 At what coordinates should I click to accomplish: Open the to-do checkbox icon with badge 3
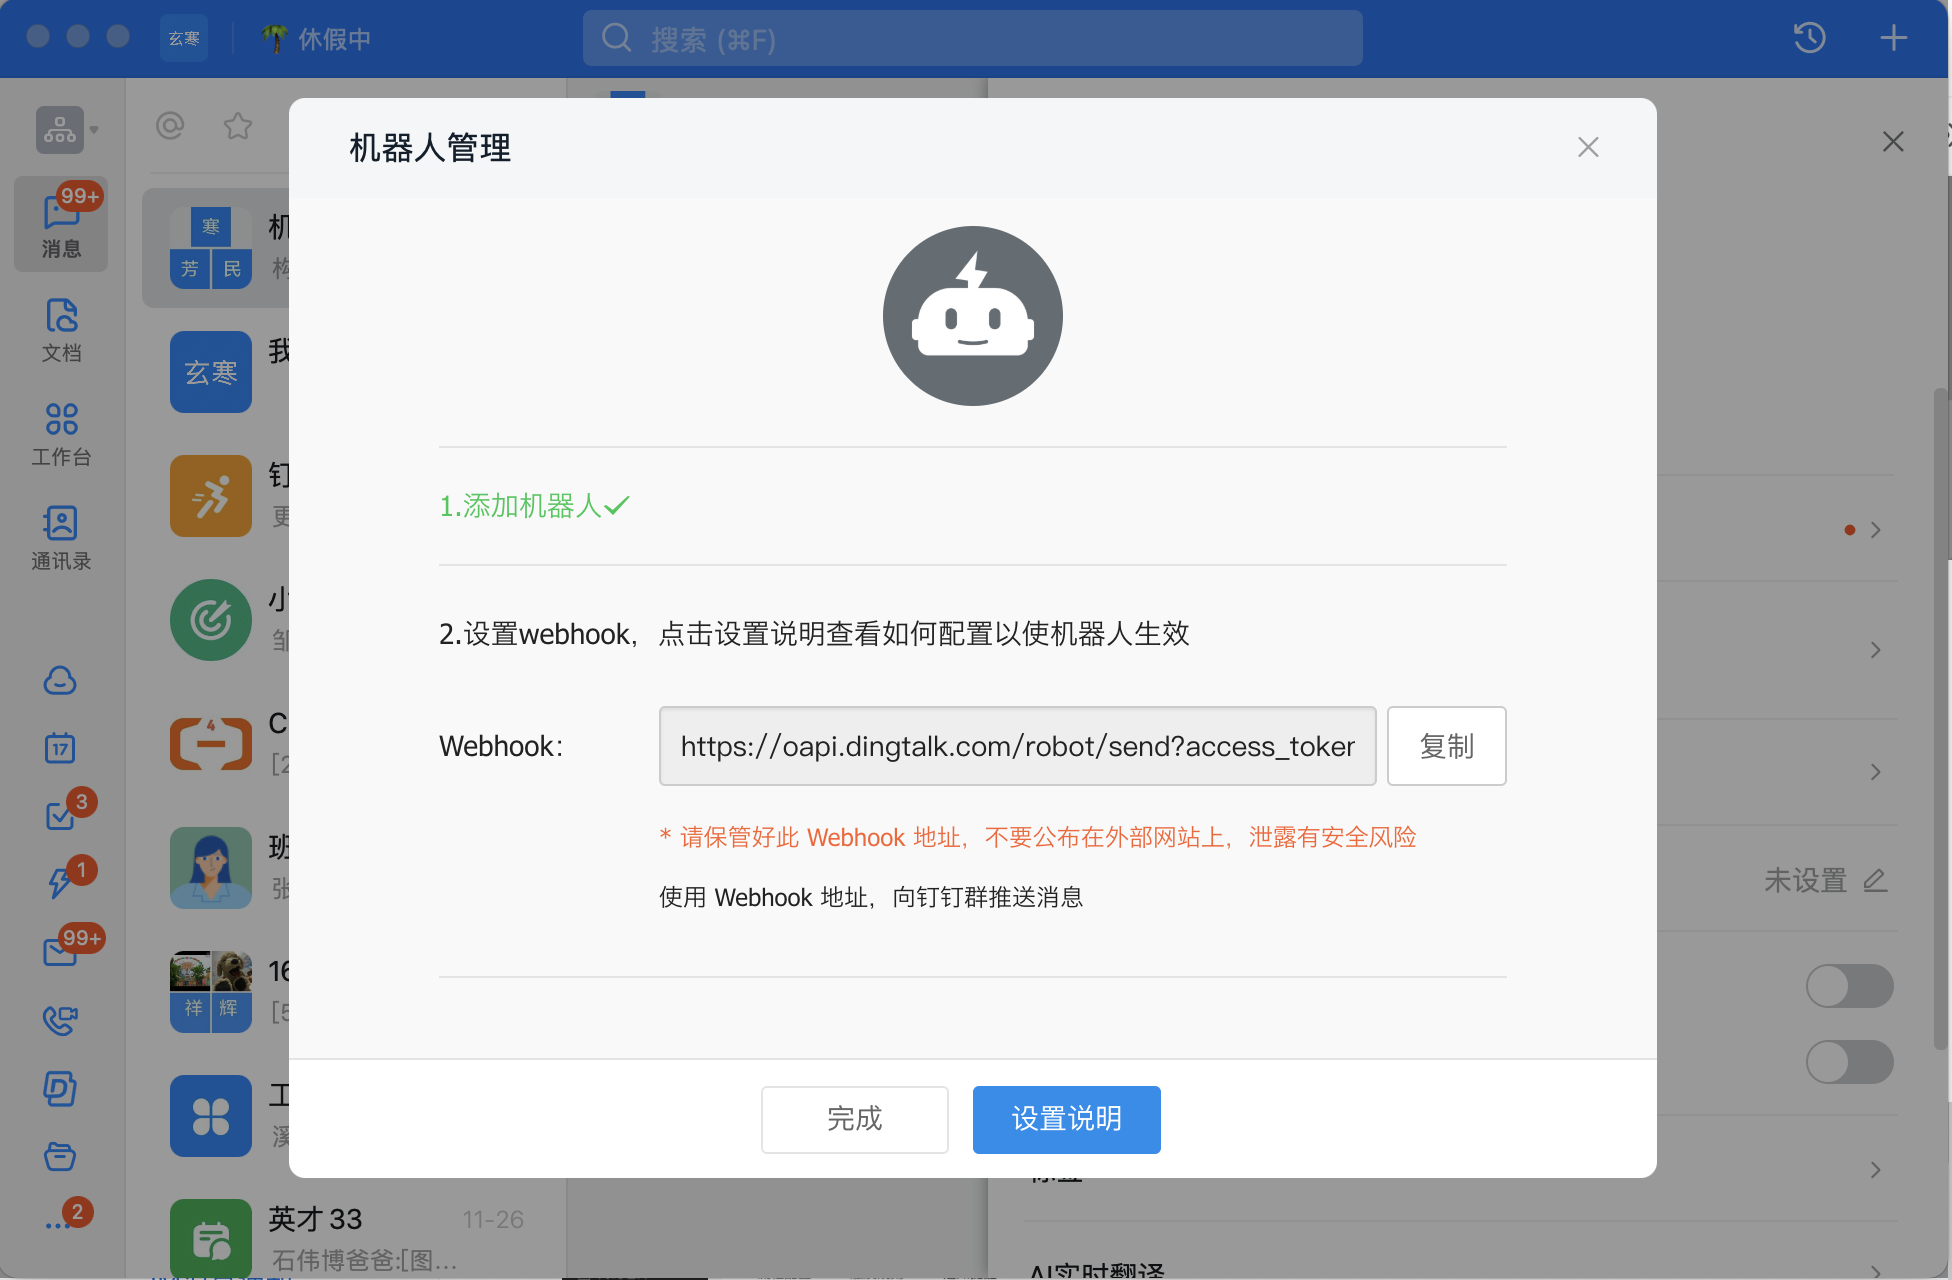[x=62, y=814]
